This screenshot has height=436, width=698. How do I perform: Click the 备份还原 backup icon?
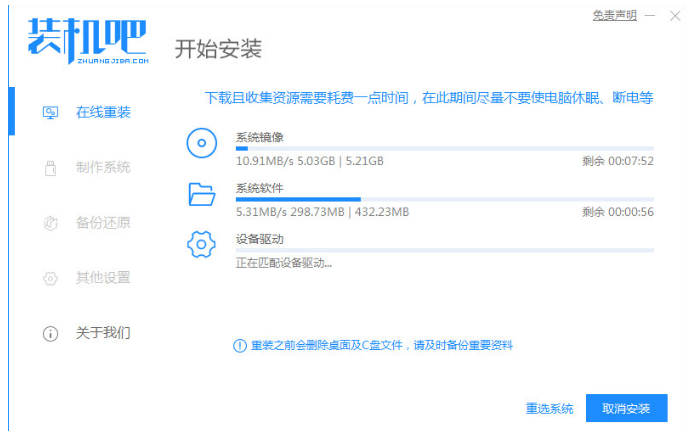click(50, 222)
